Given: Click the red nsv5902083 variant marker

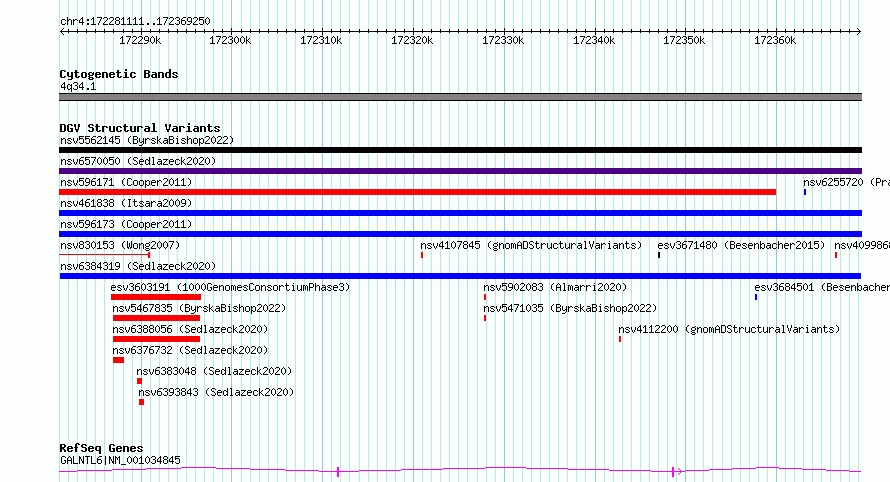Looking at the screenshot, I should [485, 297].
